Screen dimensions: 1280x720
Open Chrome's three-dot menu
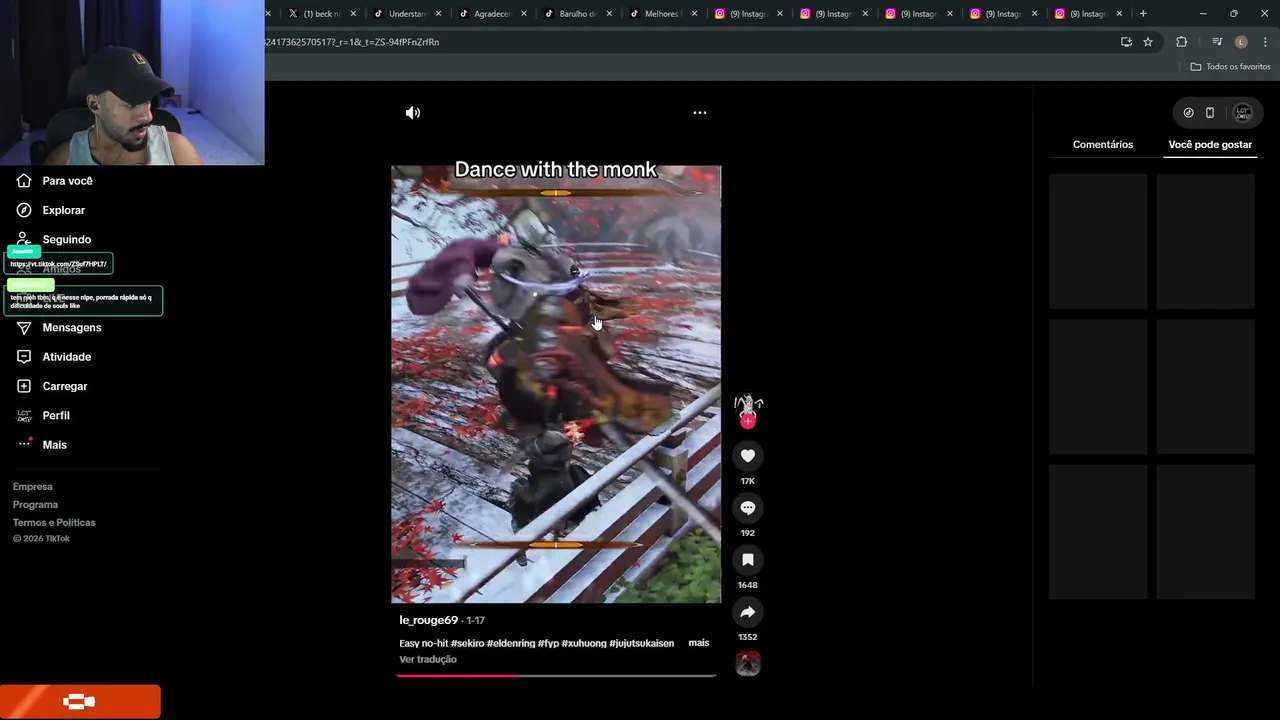tap(1266, 42)
